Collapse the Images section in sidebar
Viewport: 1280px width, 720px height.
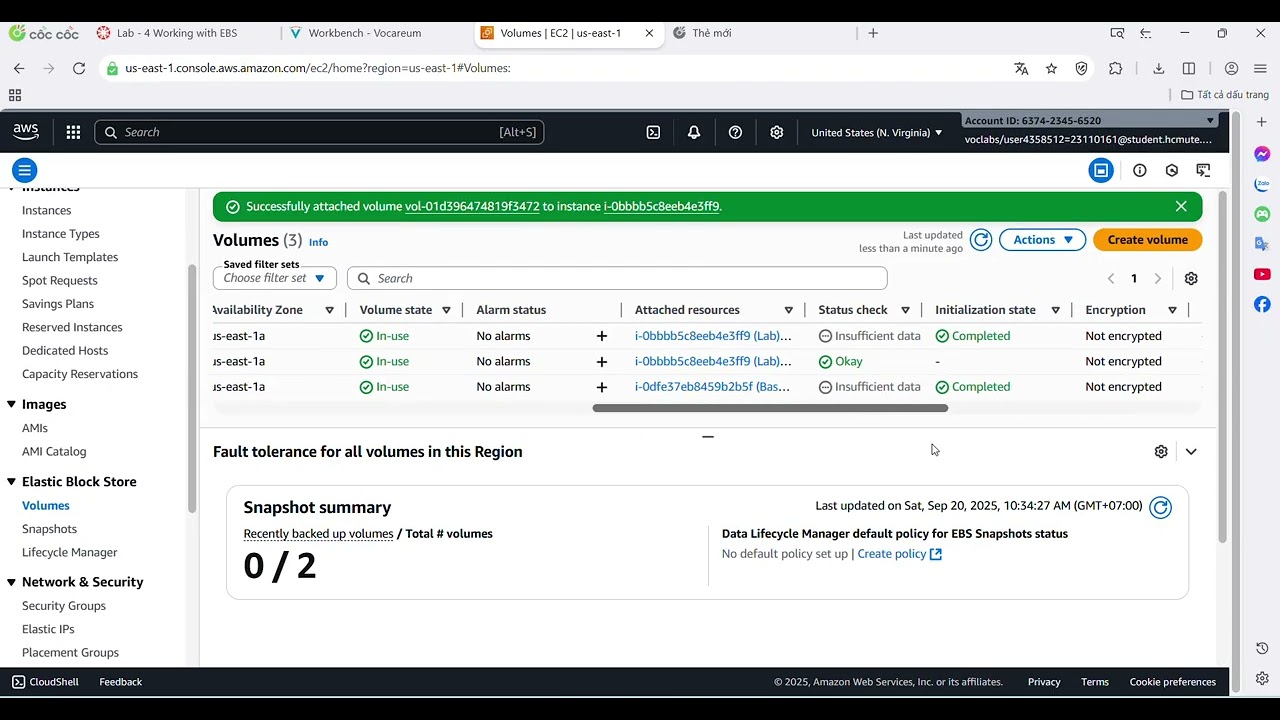(x=12, y=404)
